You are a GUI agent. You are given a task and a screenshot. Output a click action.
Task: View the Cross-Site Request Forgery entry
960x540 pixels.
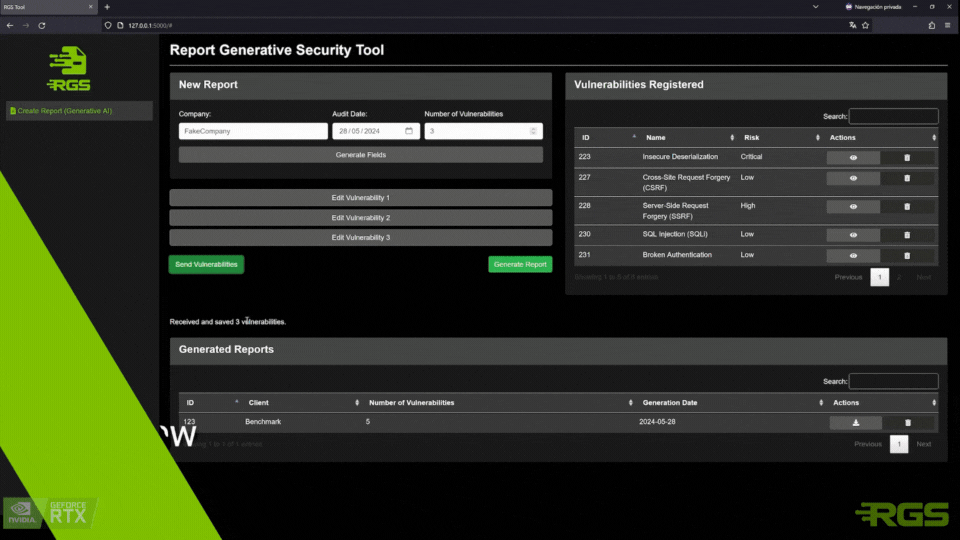click(x=853, y=178)
